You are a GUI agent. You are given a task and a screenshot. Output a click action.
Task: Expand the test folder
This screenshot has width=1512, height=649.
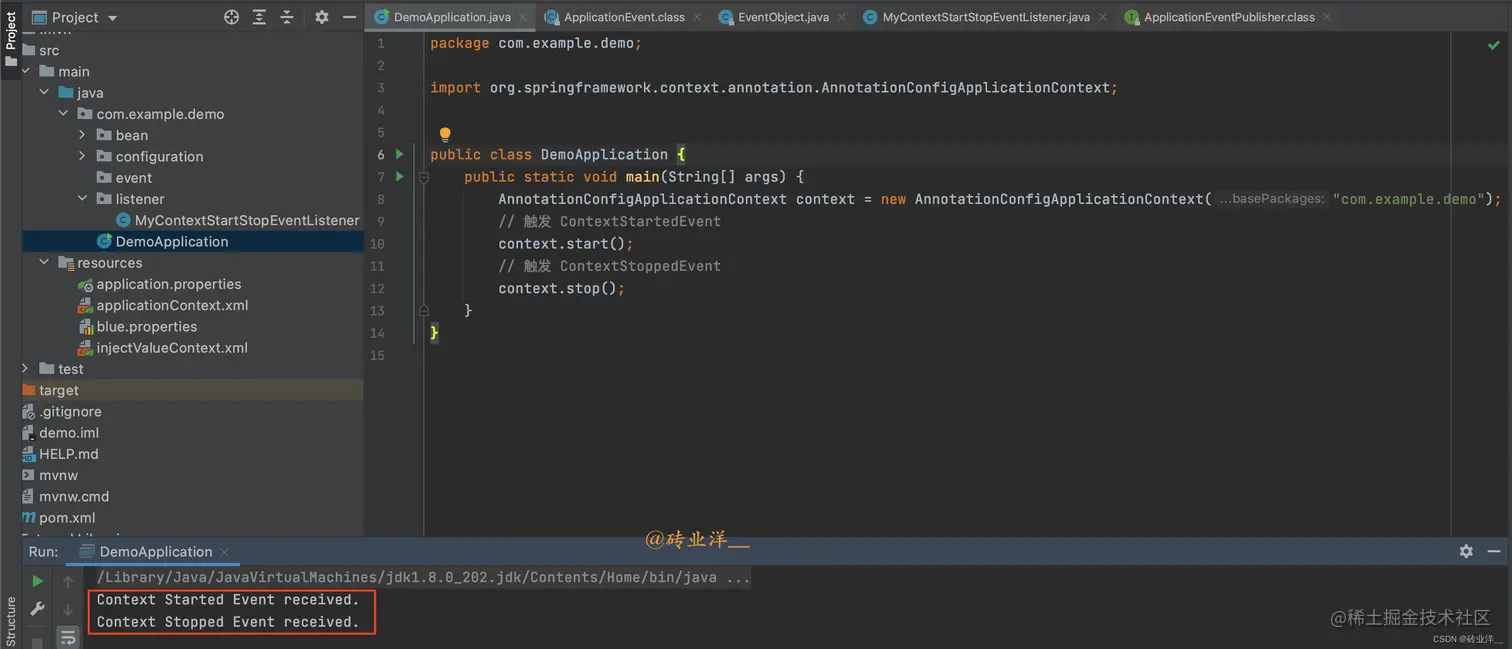pyautogui.click(x=26, y=369)
